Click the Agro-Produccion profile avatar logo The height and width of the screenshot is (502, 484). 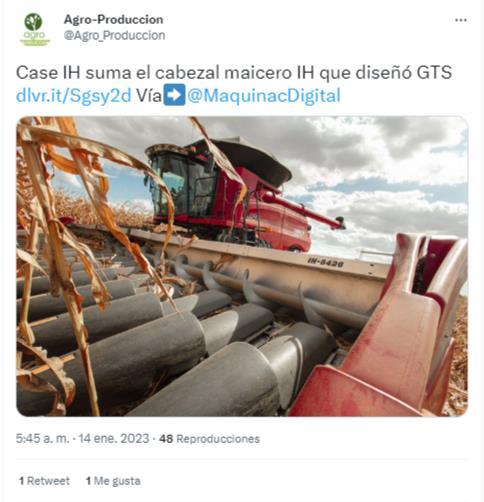(x=35, y=29)
